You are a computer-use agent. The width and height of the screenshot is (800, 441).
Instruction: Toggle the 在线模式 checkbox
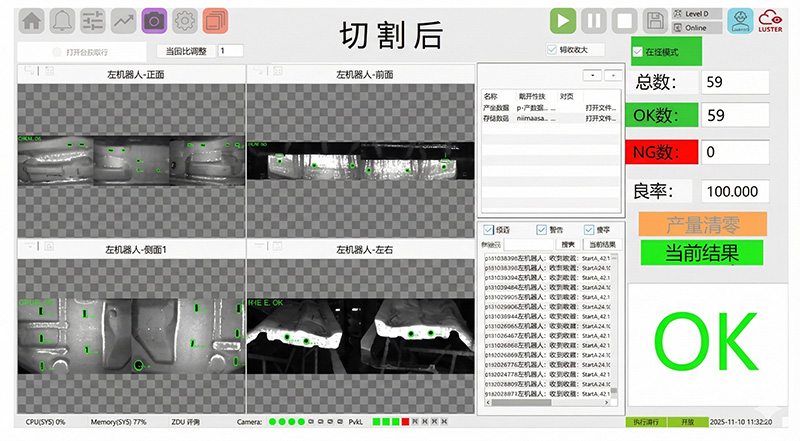[638, 51]
